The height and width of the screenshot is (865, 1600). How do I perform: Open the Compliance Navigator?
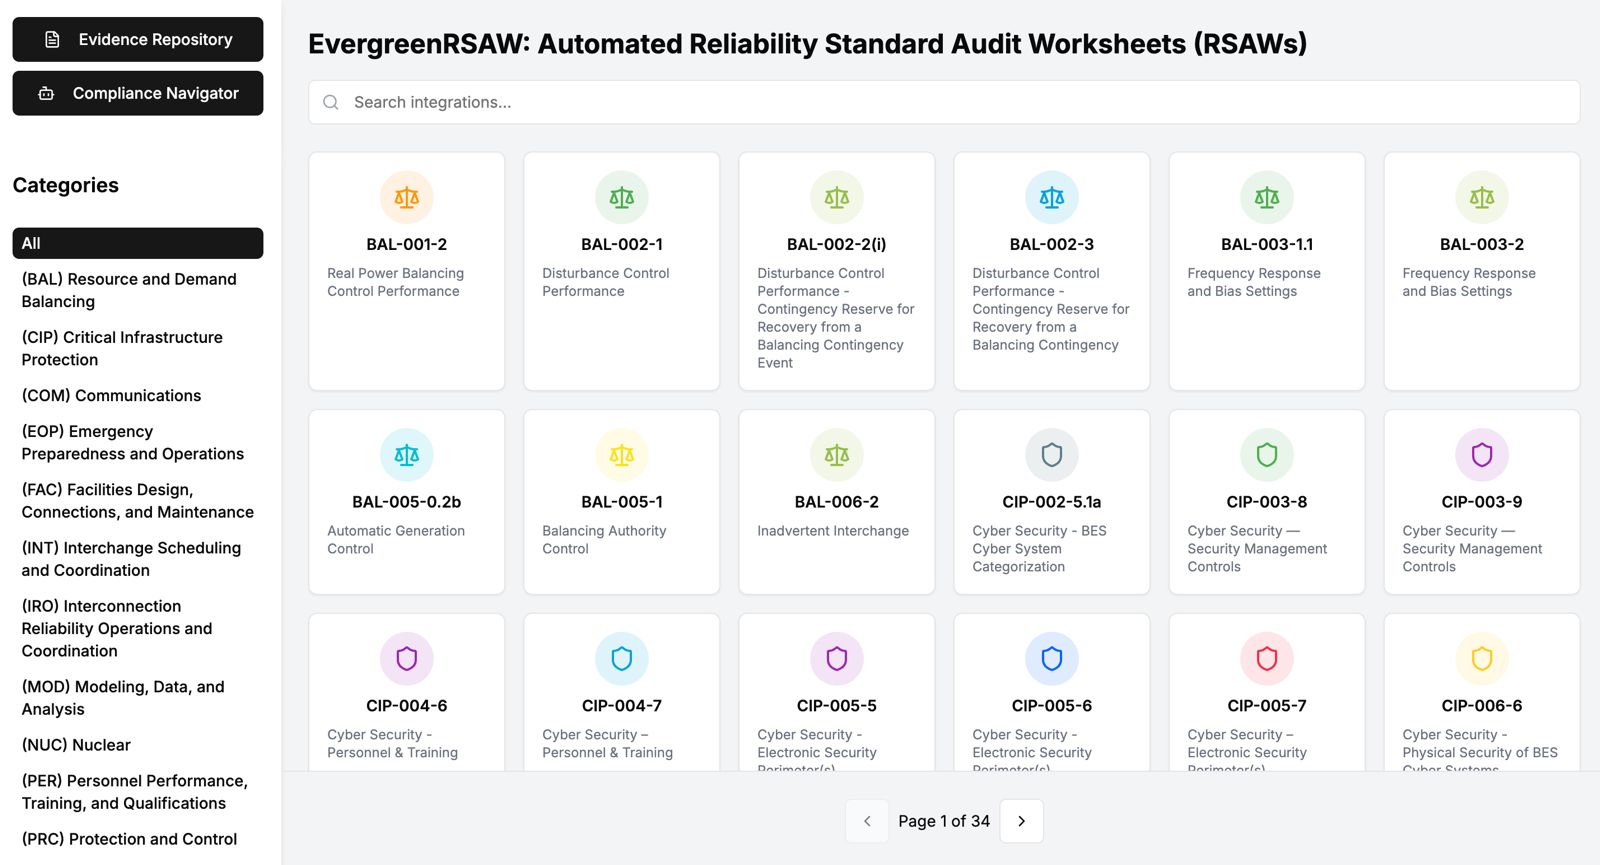tap(138, 93)
